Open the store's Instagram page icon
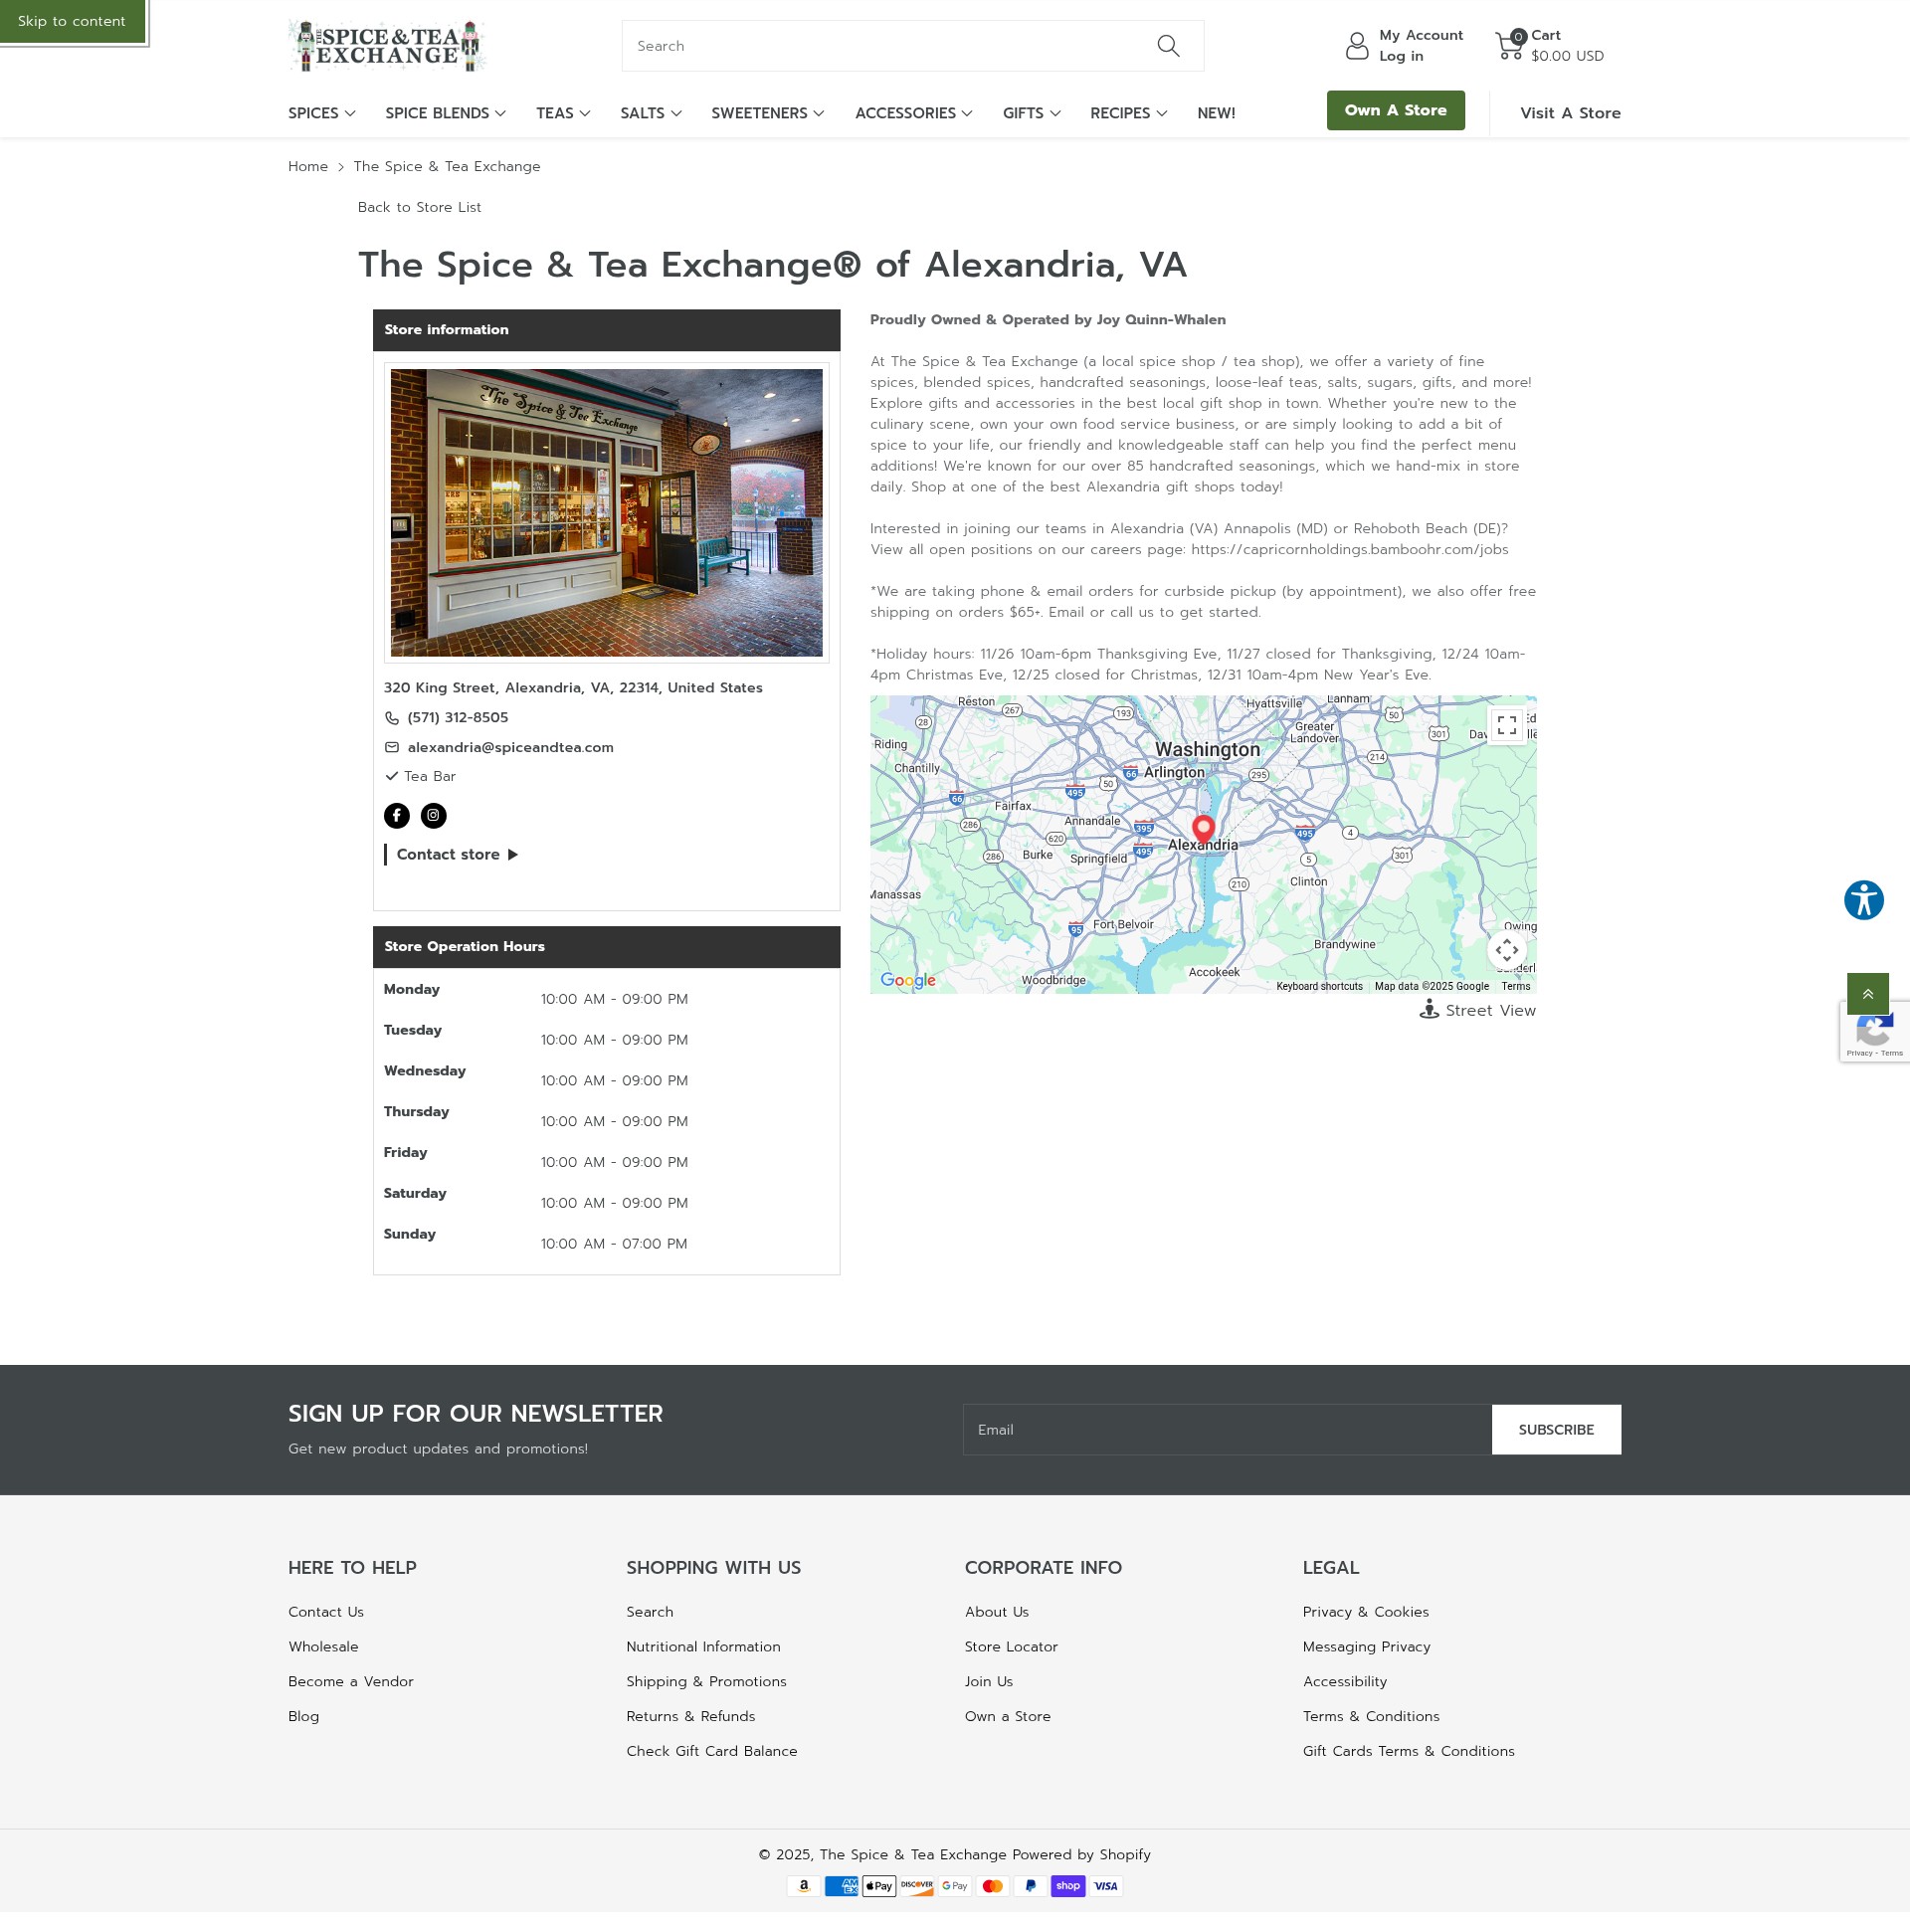1910x1932 pixels. 433,816
